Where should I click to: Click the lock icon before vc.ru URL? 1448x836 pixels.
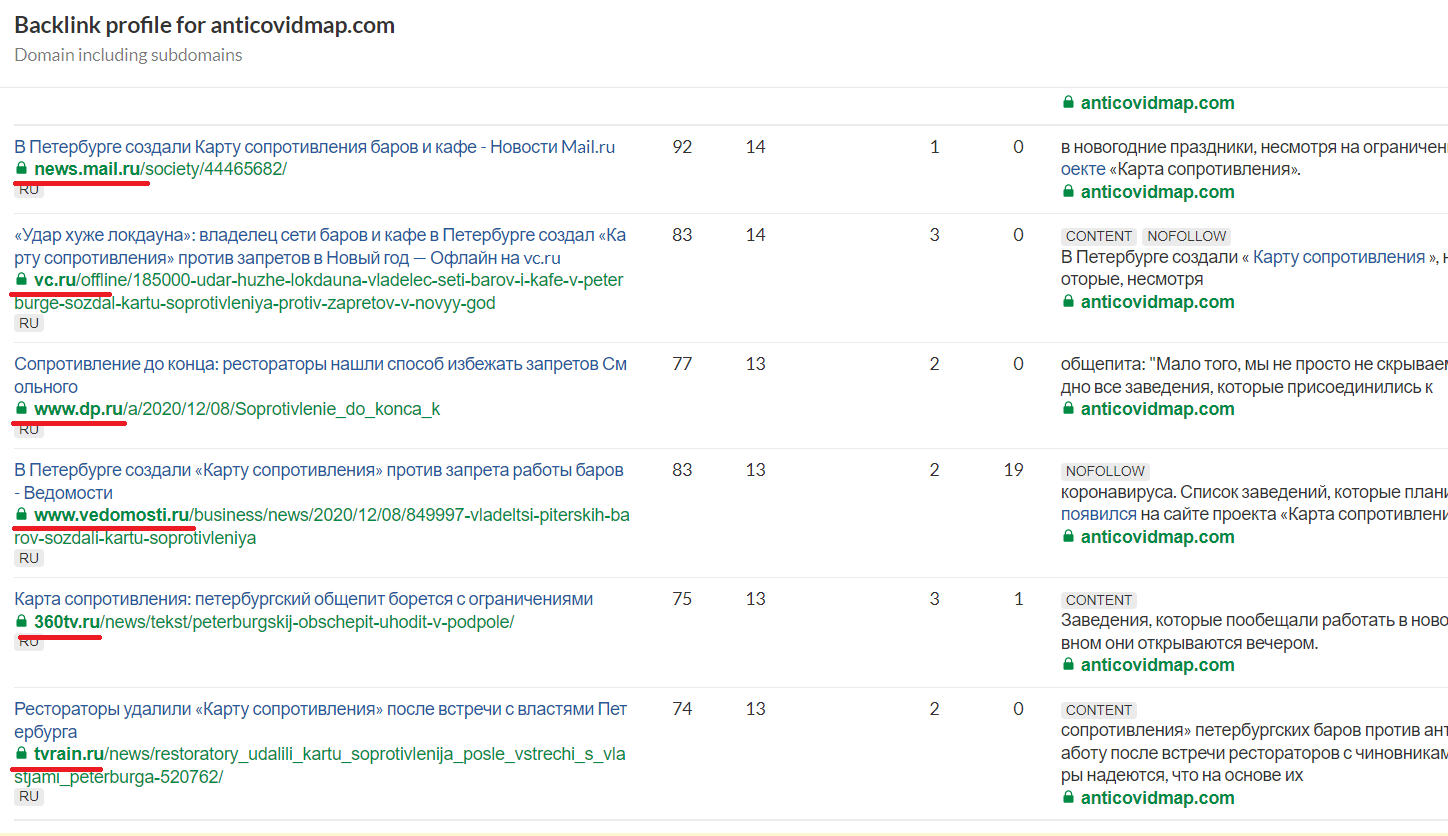tap(21, 280)
